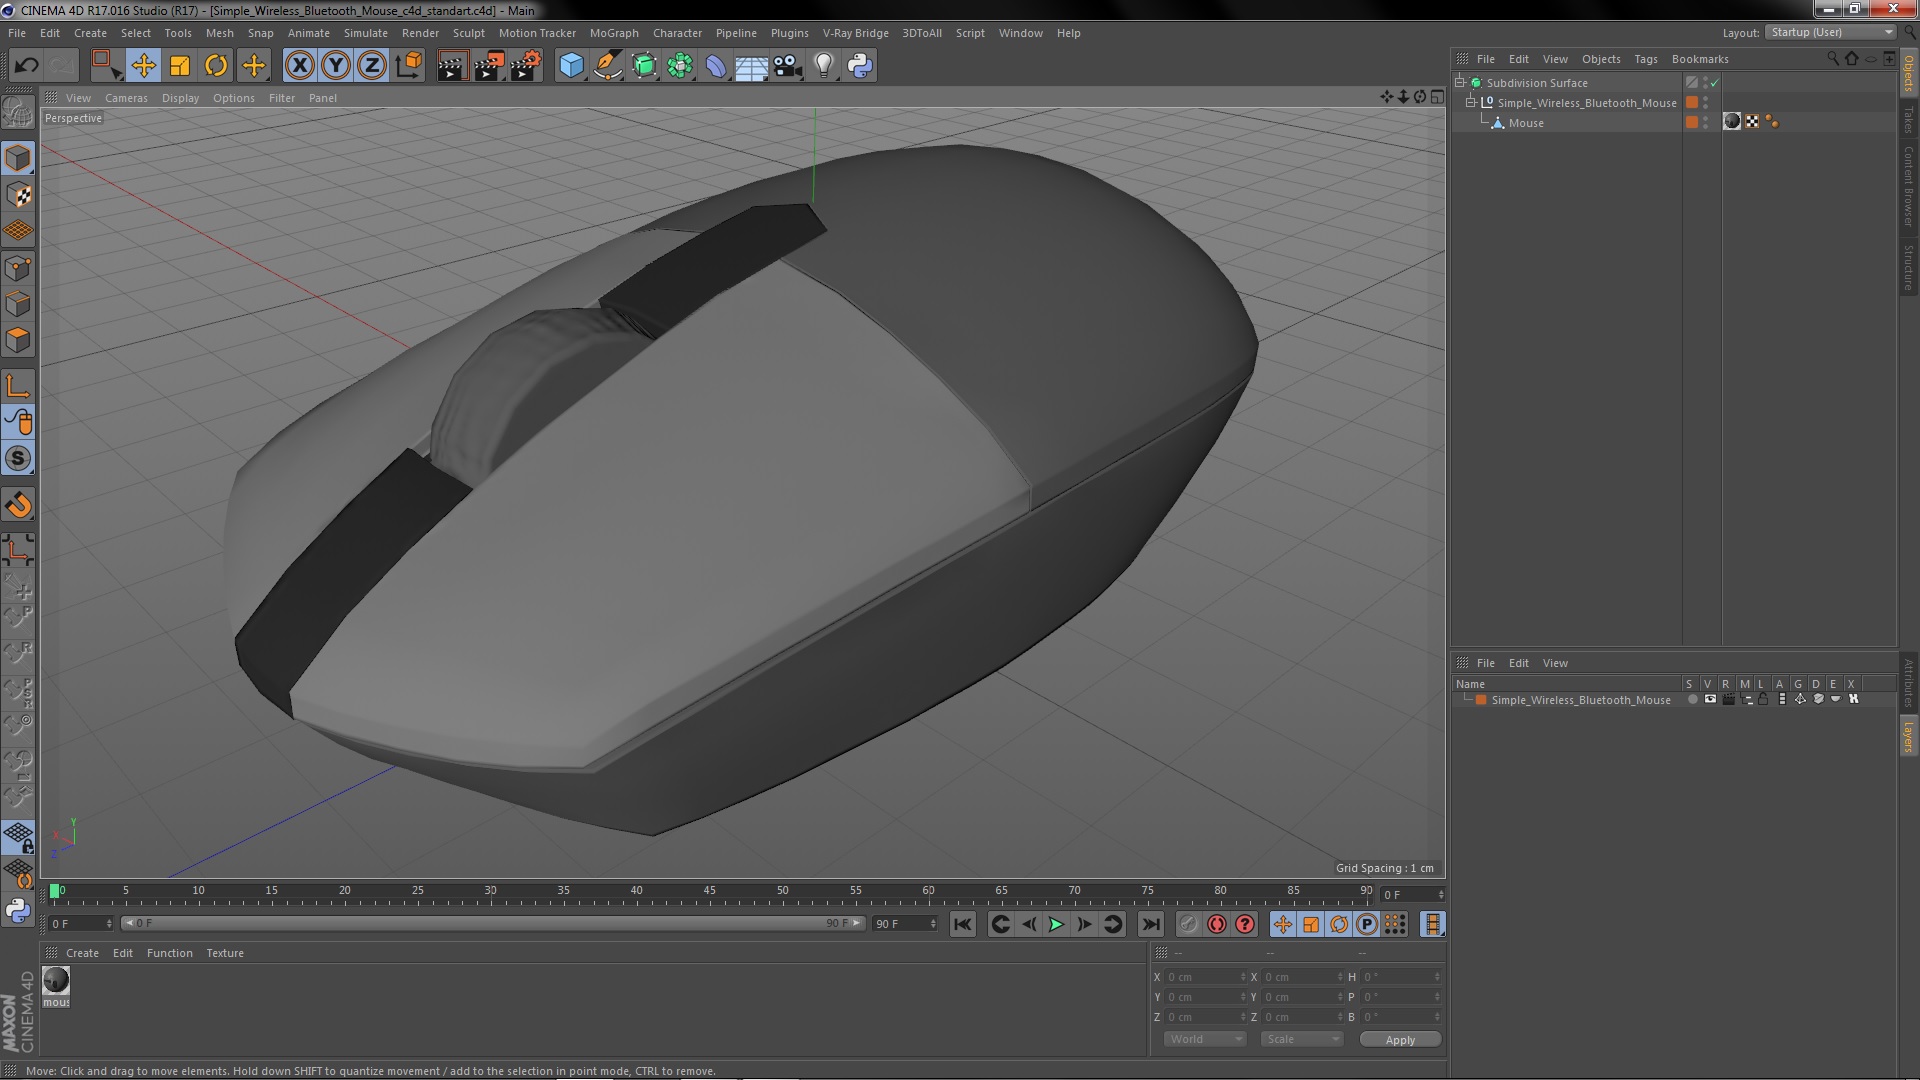Collapse Simple_Wireless_Bluetooth_Mouse null object
The width and height of the screenshot is (1920, 1080).
click(1471, 102)
